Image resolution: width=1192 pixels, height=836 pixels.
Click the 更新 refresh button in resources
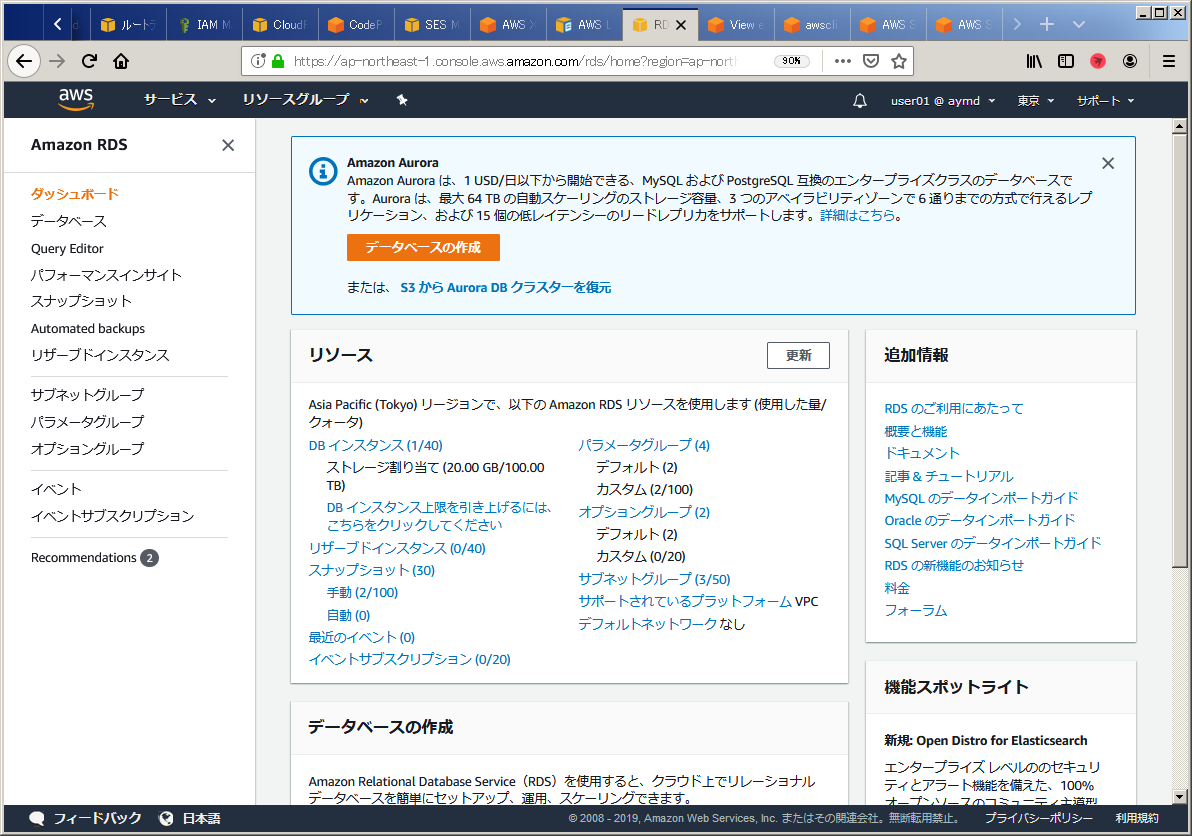(x=798, y=355)
